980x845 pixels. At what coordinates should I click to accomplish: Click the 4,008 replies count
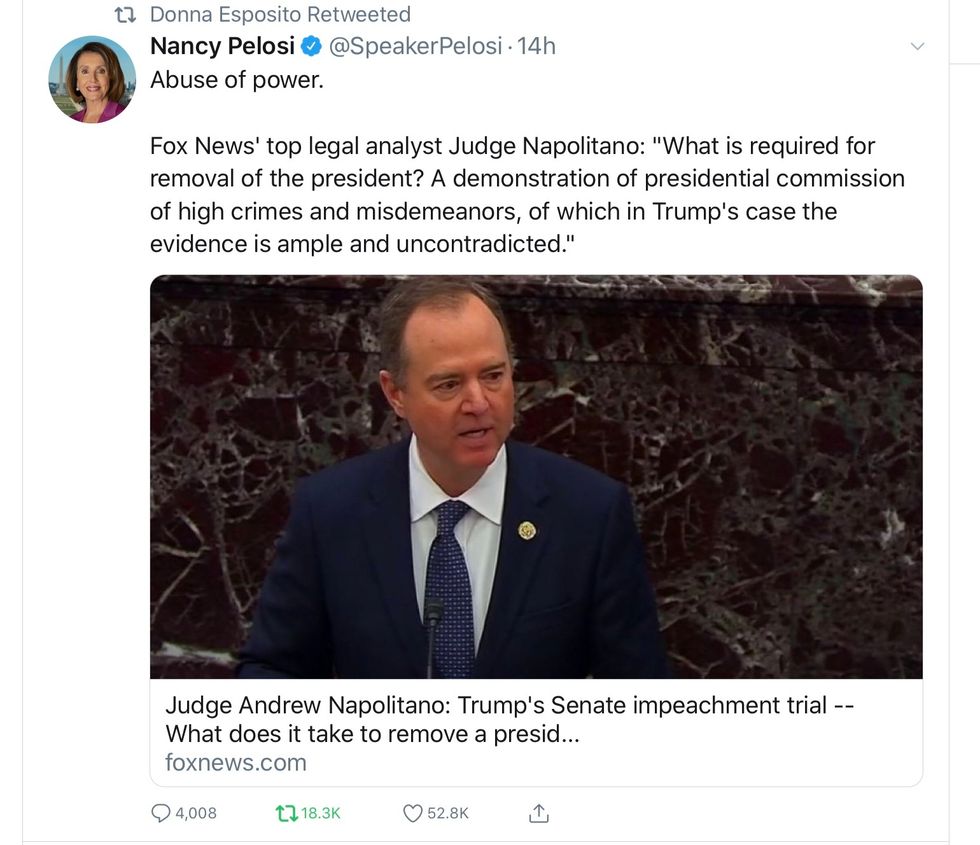[196, 813]
